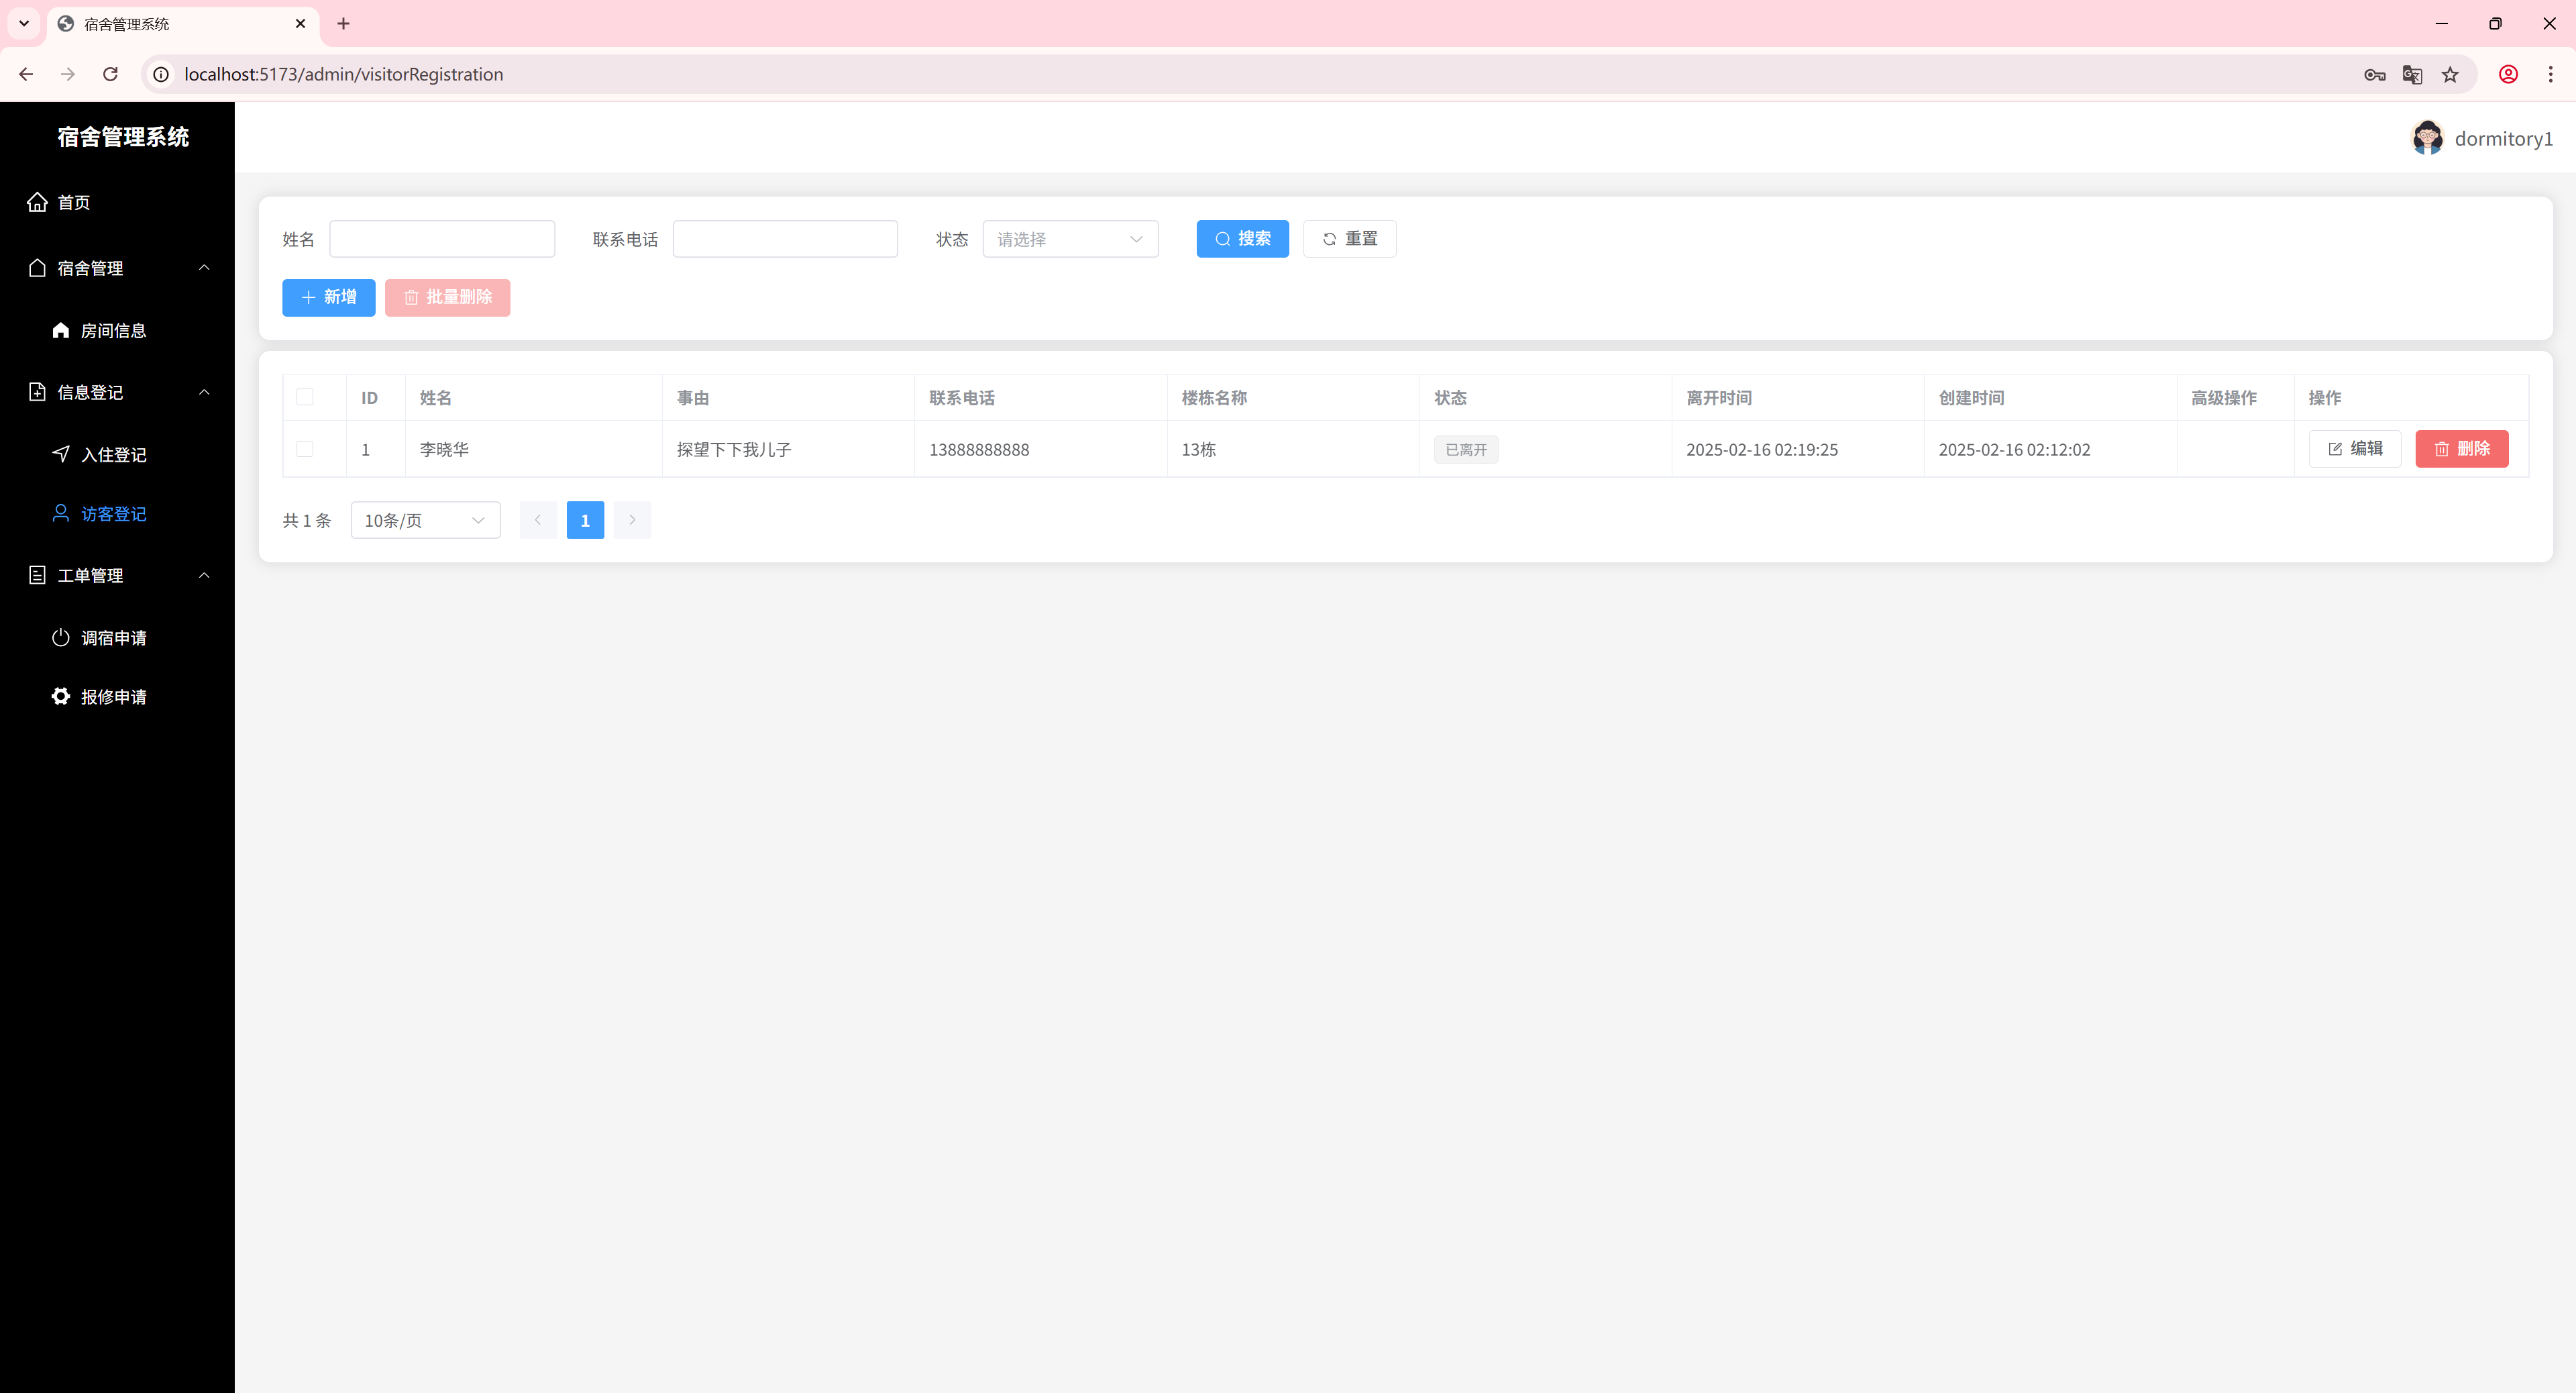Viewport: 2576px width, 1393px height.
Task: Open the 状态 filter dropdown
Action: 1070,239
